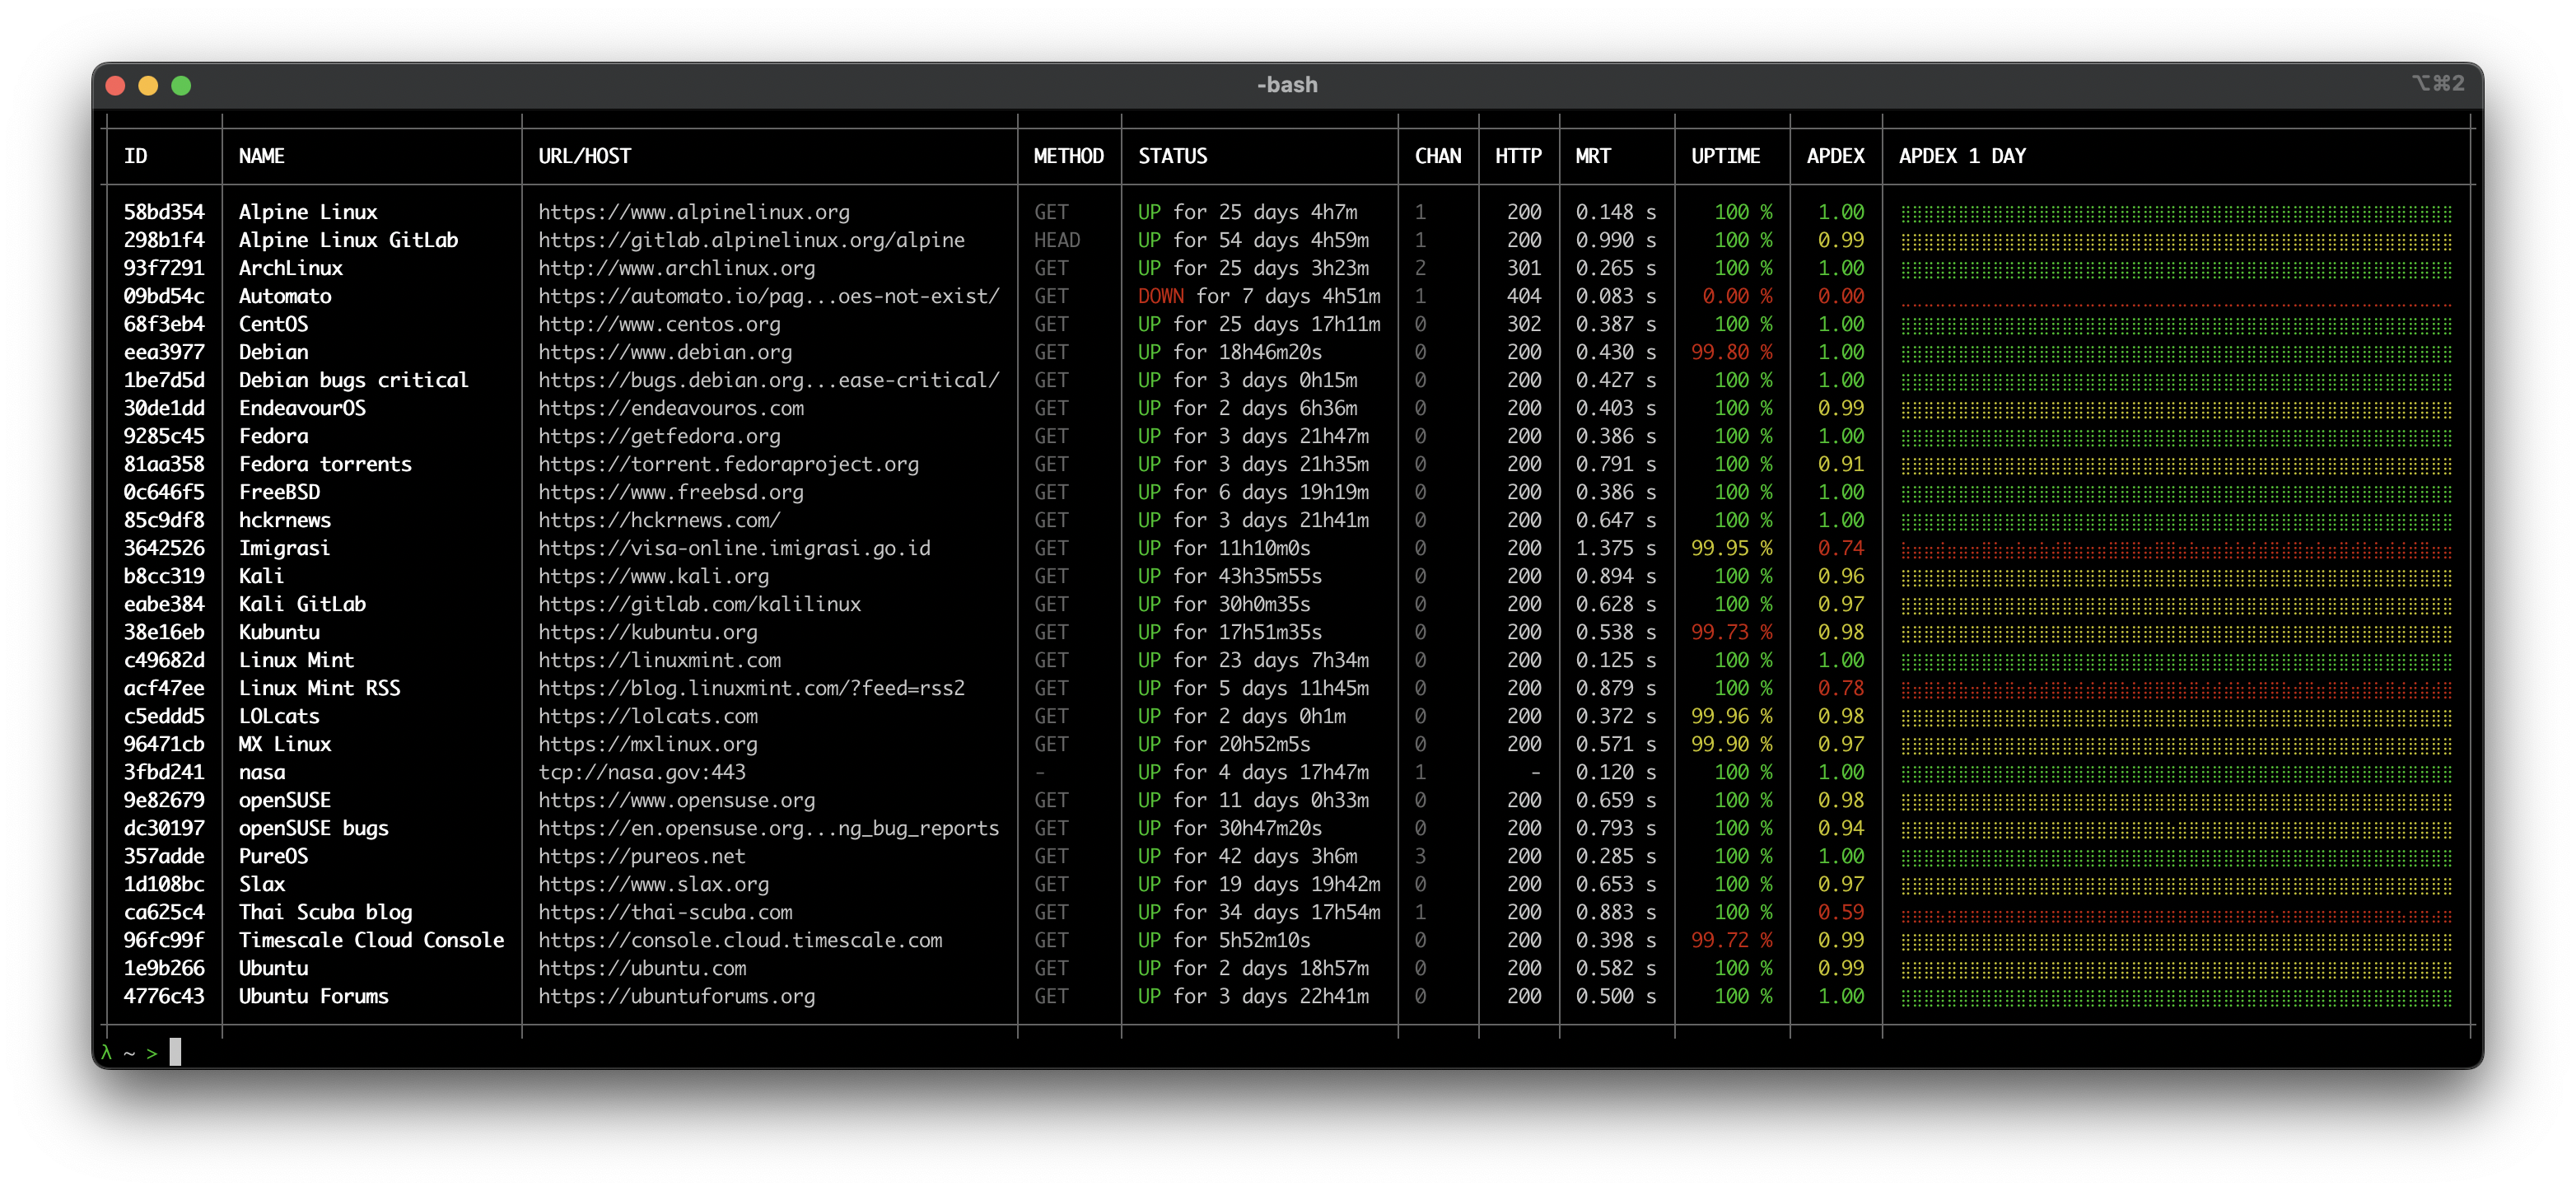The width and height of the screenshot is (2576, 1191).
Task: Click the green zoom window button
Action: 181,86
